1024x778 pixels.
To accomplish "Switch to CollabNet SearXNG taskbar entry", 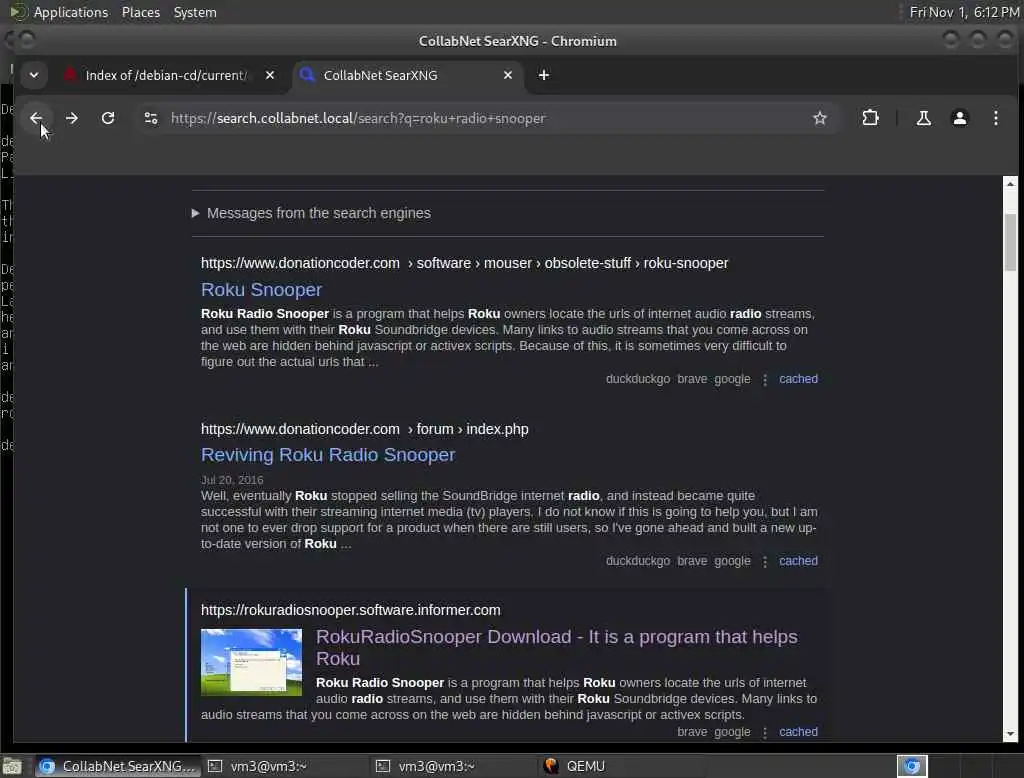I will 118,766.
